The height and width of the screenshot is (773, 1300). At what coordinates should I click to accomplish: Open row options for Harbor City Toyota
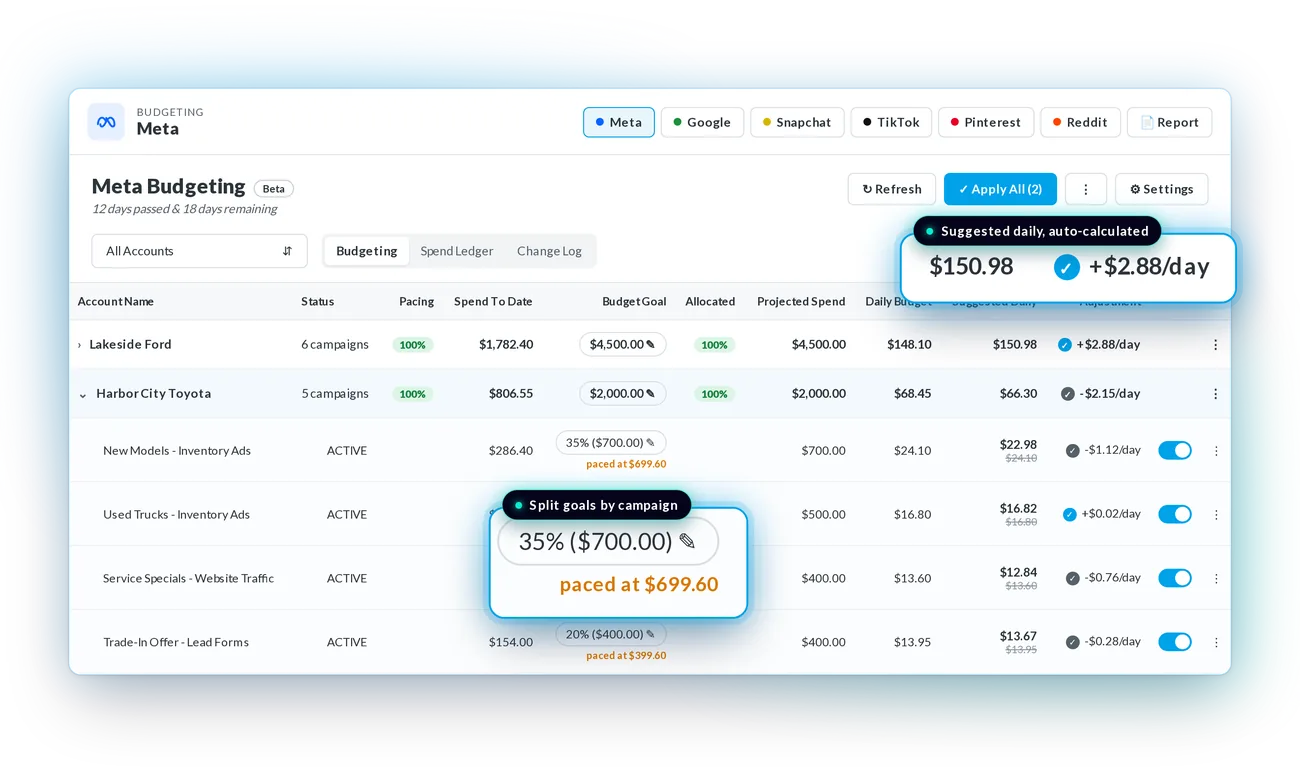click(x=1215, y=394)
